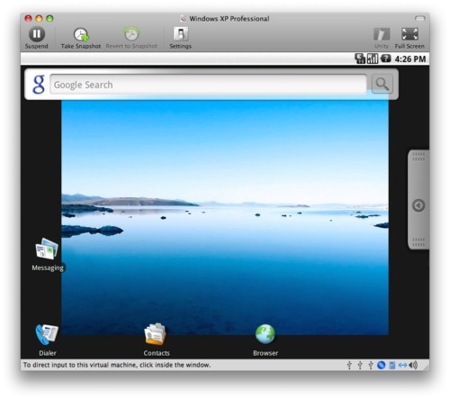Image resolution: width=450 pixels, height=399 pixels.
Task: Click the blue CD/DVD drive status icon
Action: tap(381, 365)
